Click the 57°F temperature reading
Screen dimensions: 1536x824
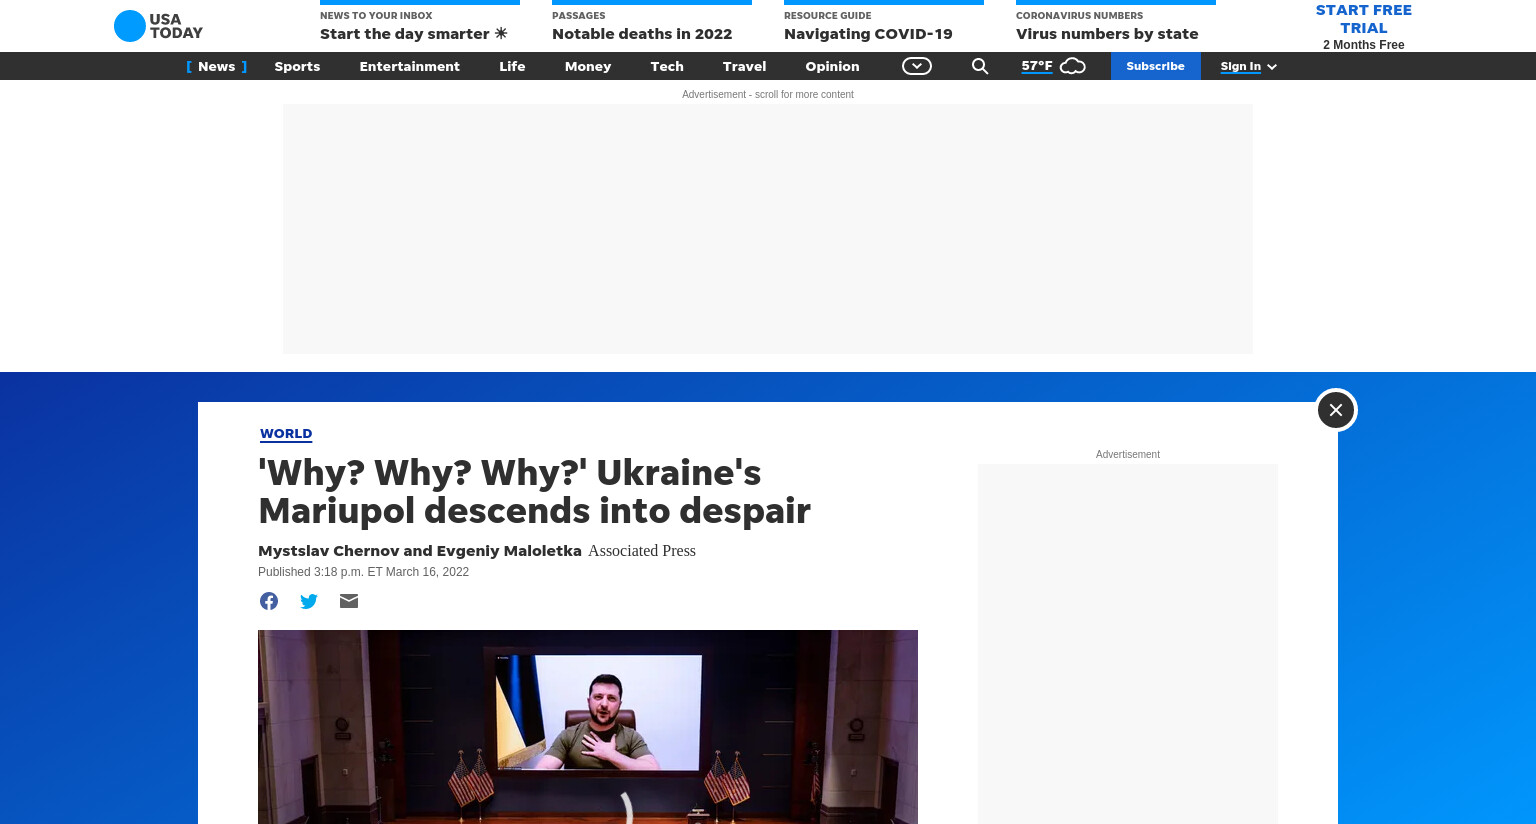(1037, 66)
